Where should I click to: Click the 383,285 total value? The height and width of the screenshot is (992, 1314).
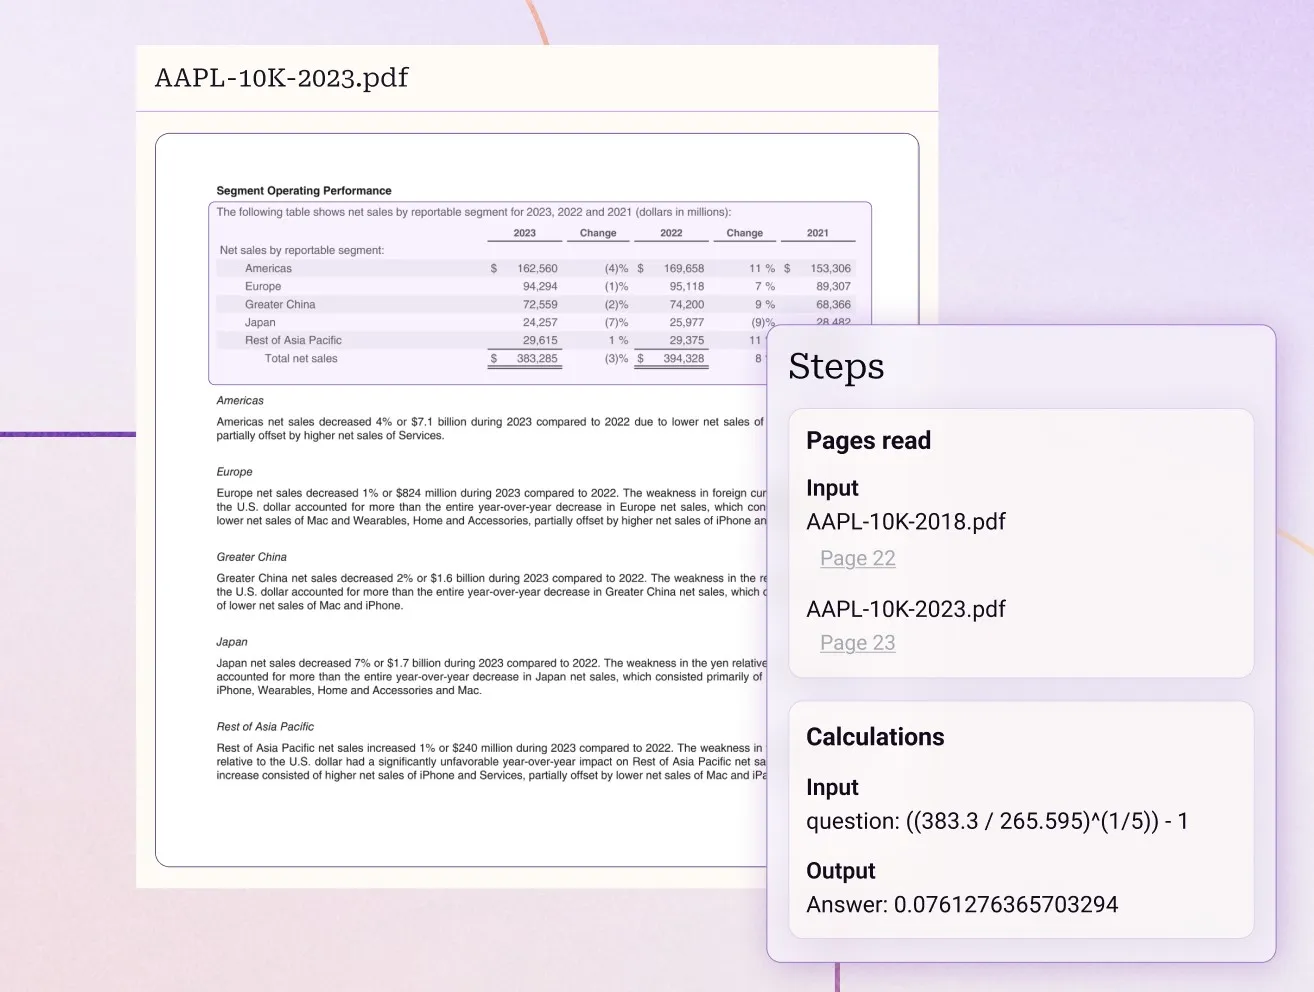537,359
